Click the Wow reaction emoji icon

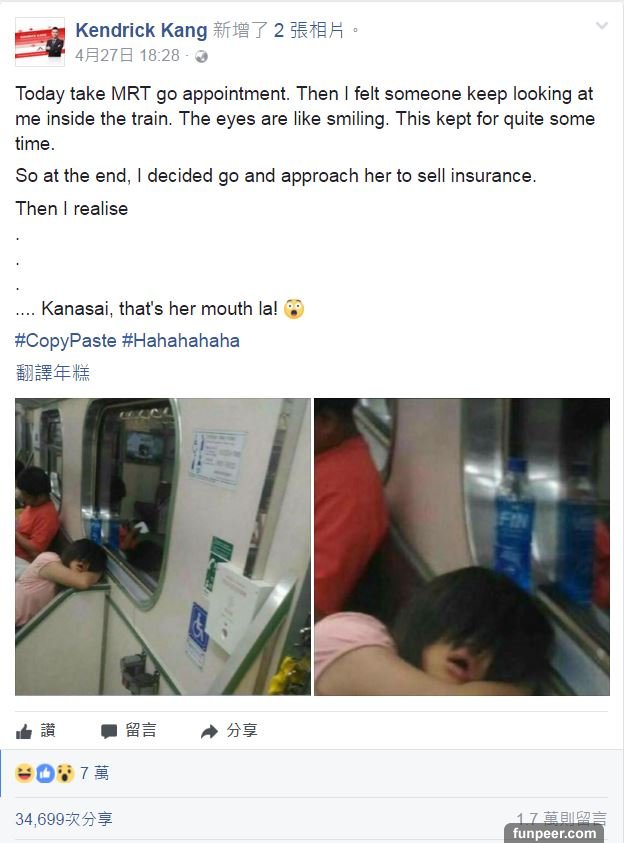click(x=65, y=773)
